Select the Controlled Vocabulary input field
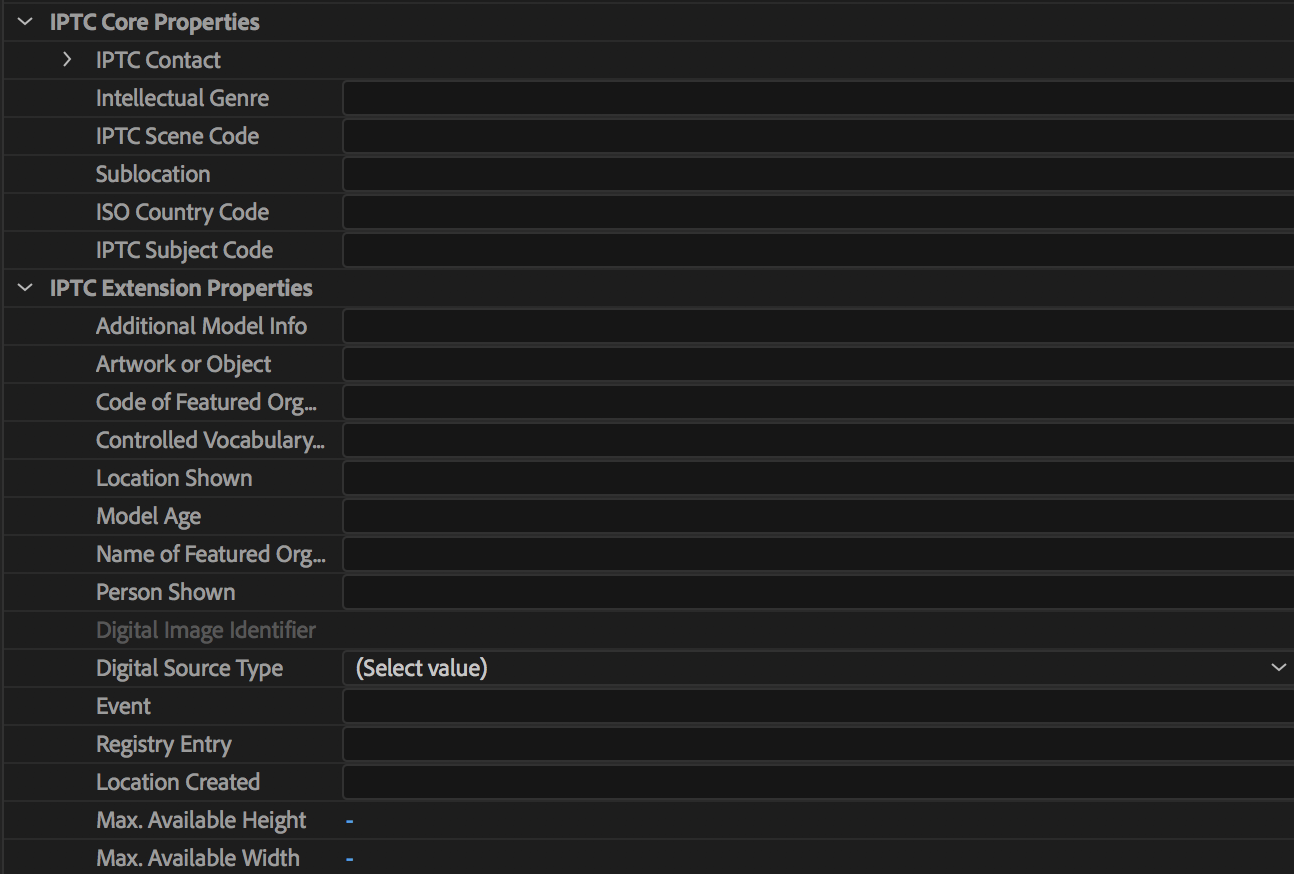The width and height of the screenshot is (1294, 874). [700, 439]
